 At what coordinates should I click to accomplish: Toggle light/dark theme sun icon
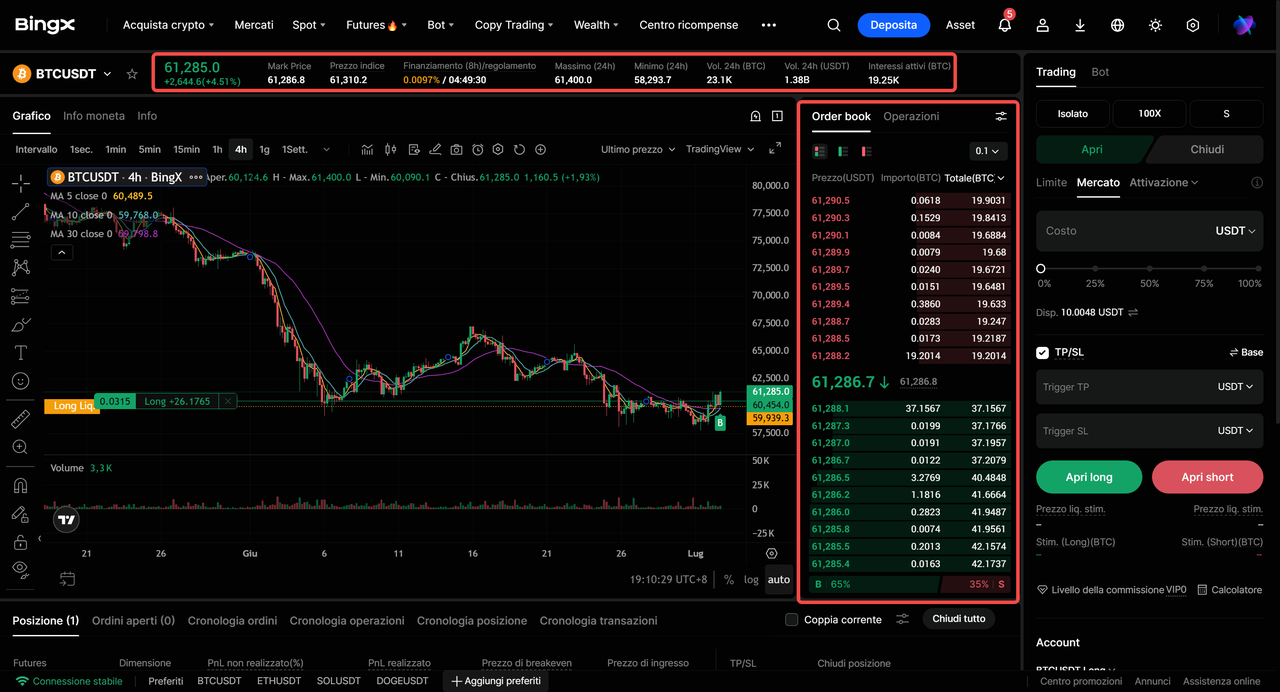point(1155,25)
